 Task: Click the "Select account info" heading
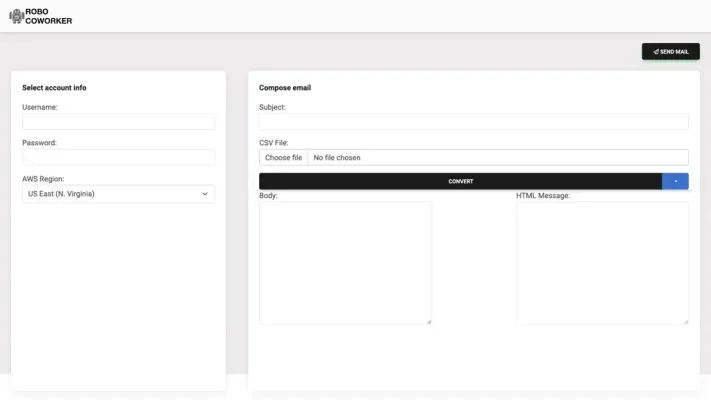point(54,88)
